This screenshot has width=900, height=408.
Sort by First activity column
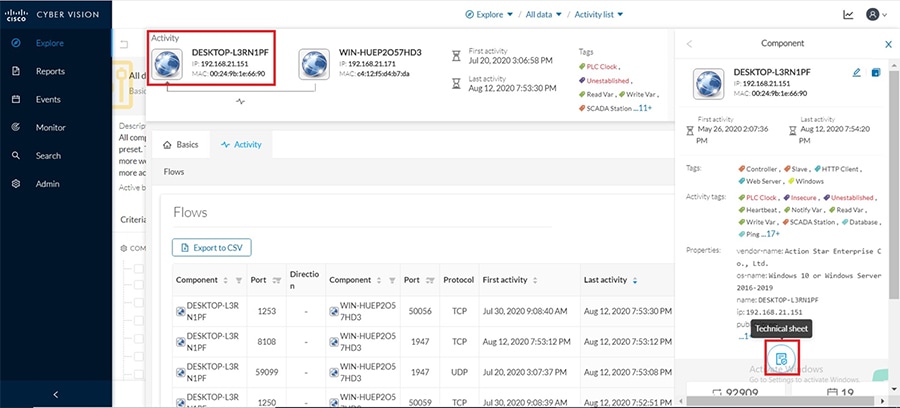tap(536, 280)
